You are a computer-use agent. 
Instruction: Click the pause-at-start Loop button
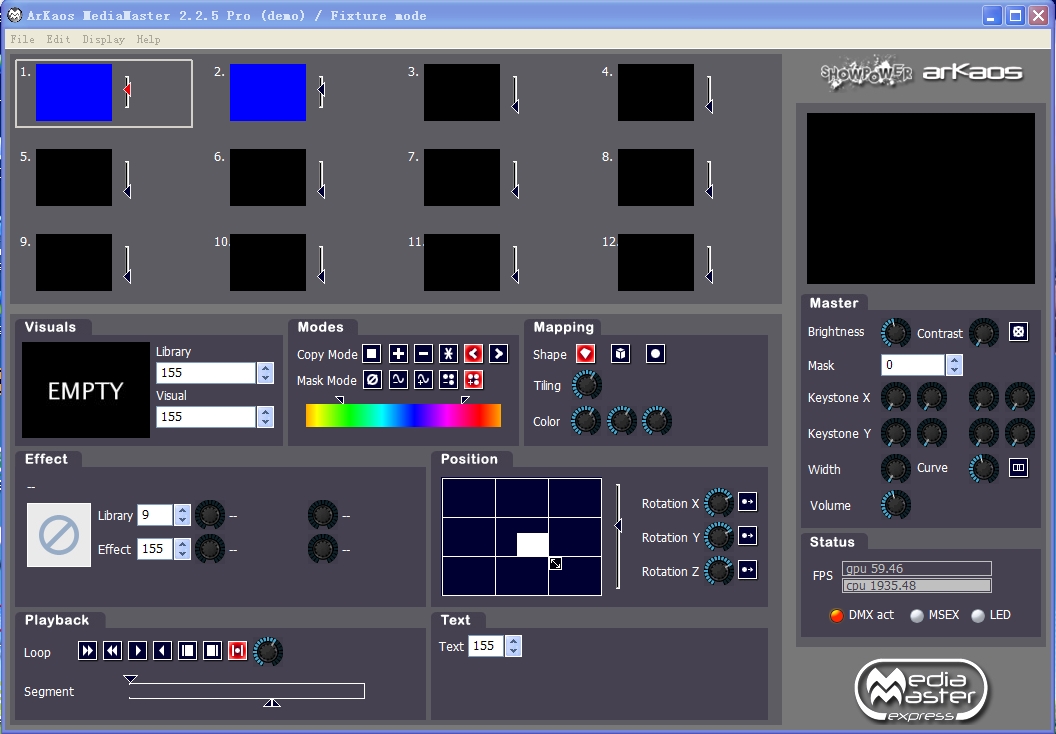187,650
